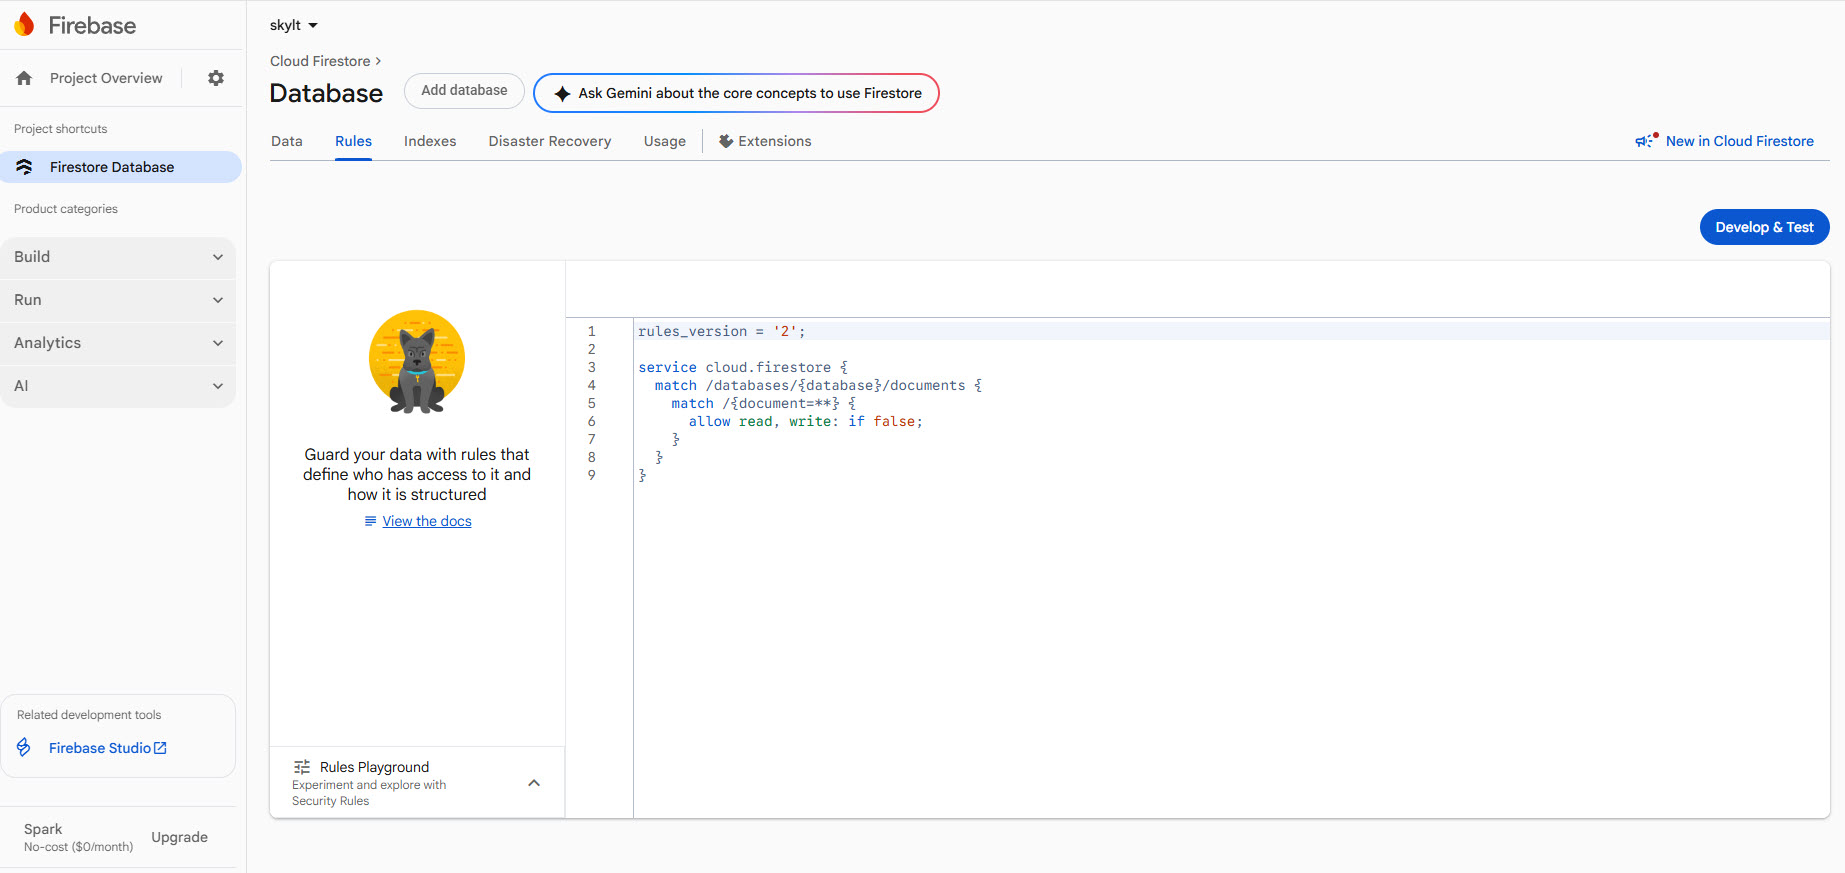The width and height of the screenshot is (1845, 873).
Task: Click the 'Related development tools' label
Action: (89, 715)
